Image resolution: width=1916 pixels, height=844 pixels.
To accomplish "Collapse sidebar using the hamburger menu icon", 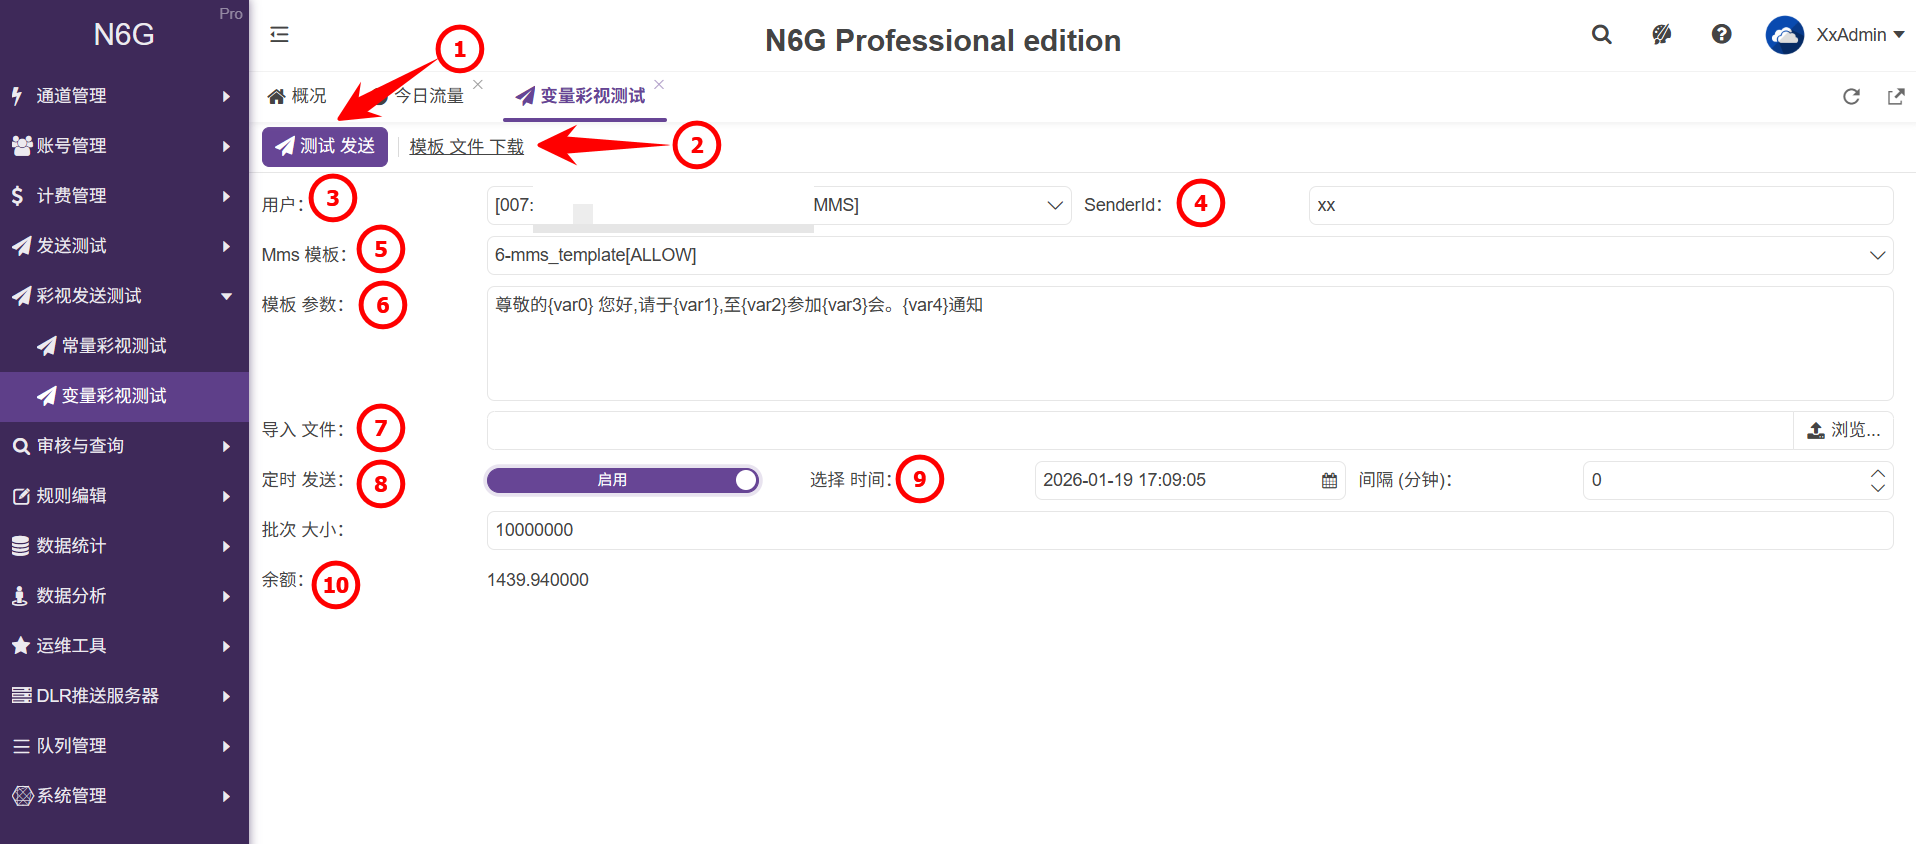I will 279,35.
